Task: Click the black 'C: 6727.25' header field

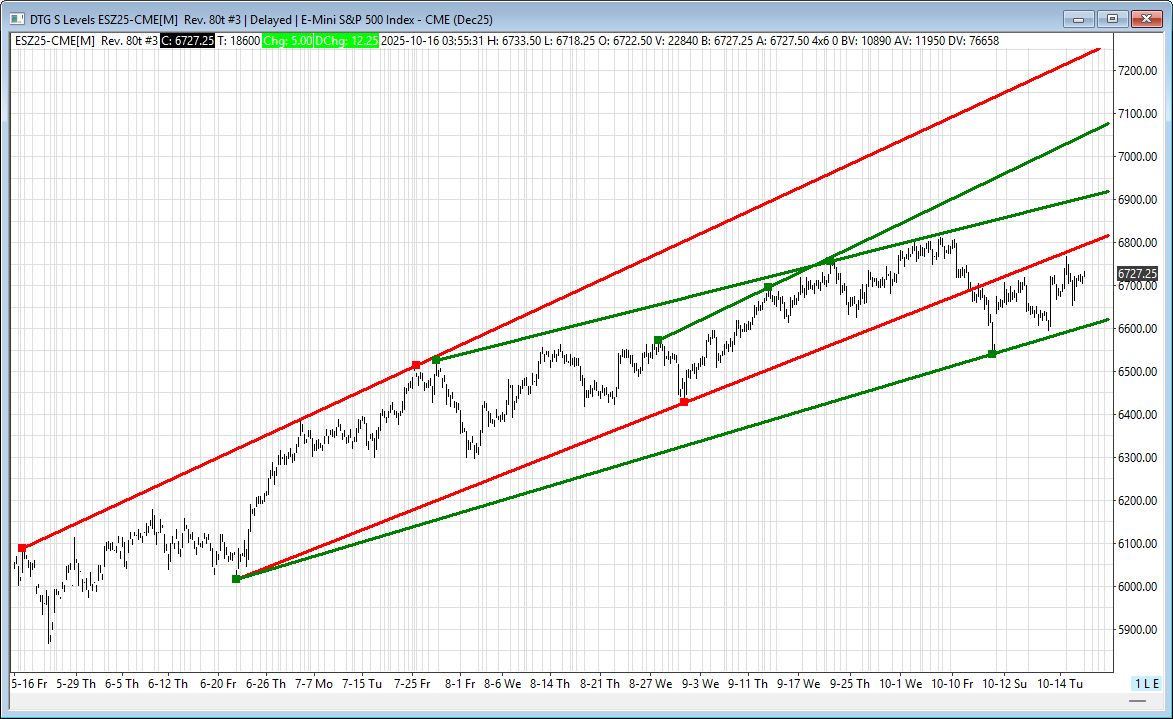Action: [187, 41]
